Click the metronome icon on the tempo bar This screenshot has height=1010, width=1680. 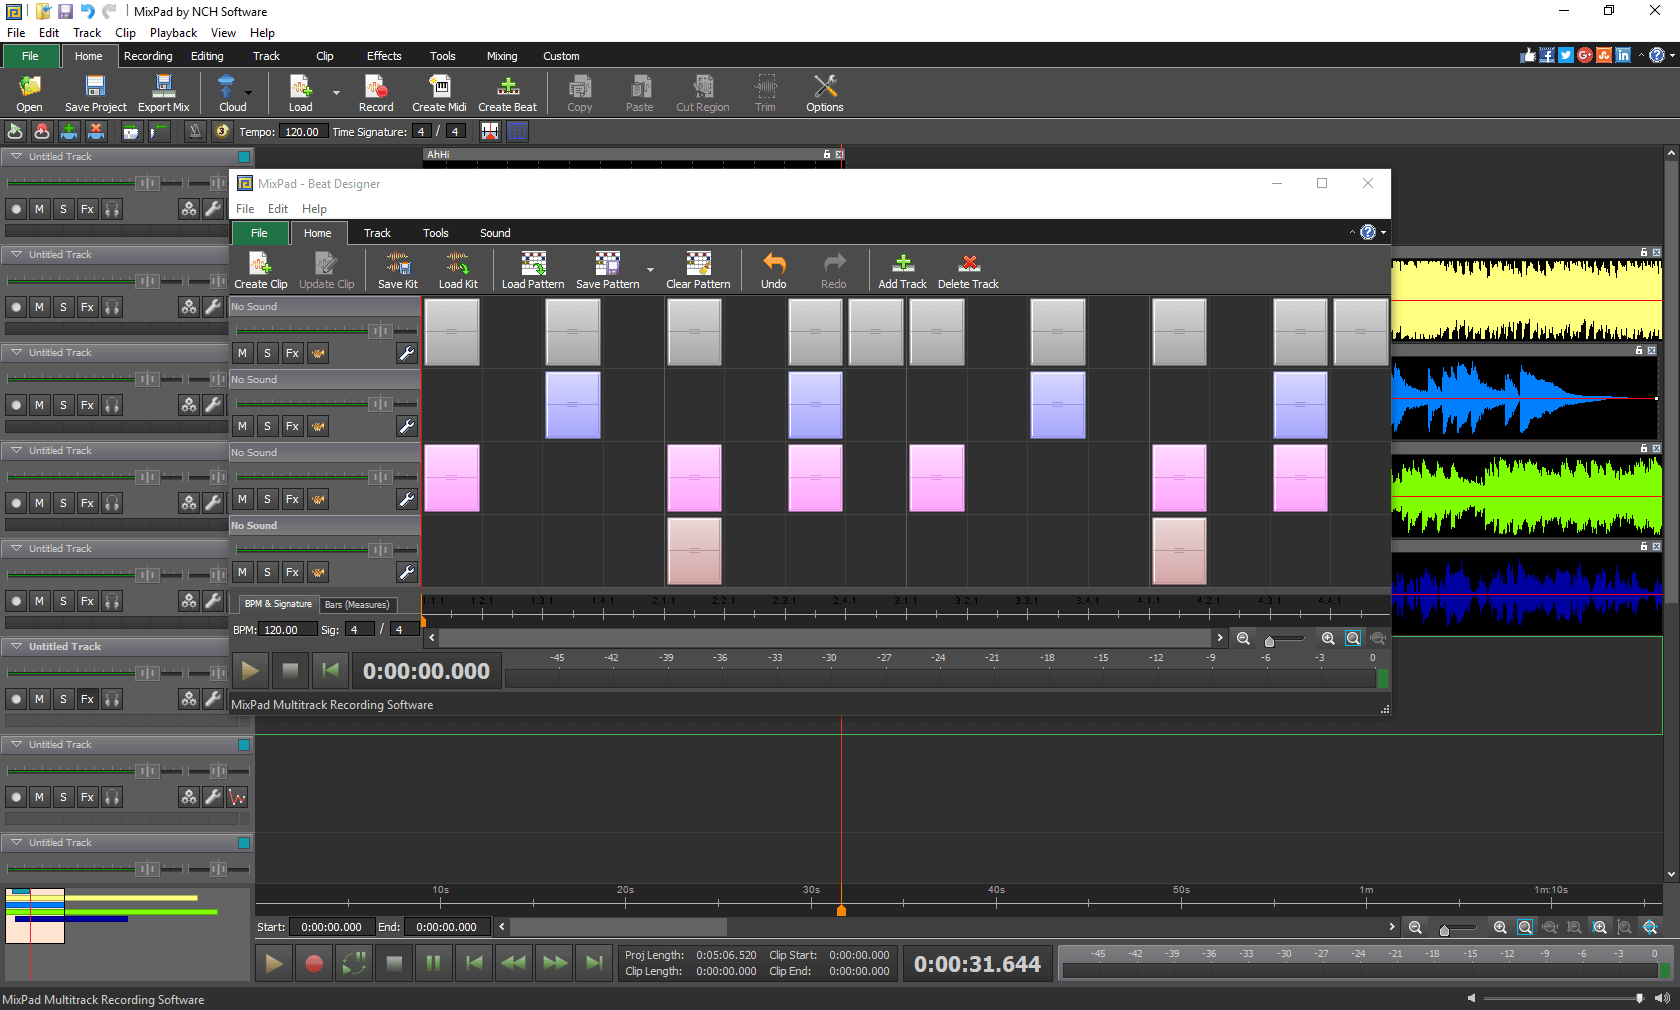(x=195, y=131)
